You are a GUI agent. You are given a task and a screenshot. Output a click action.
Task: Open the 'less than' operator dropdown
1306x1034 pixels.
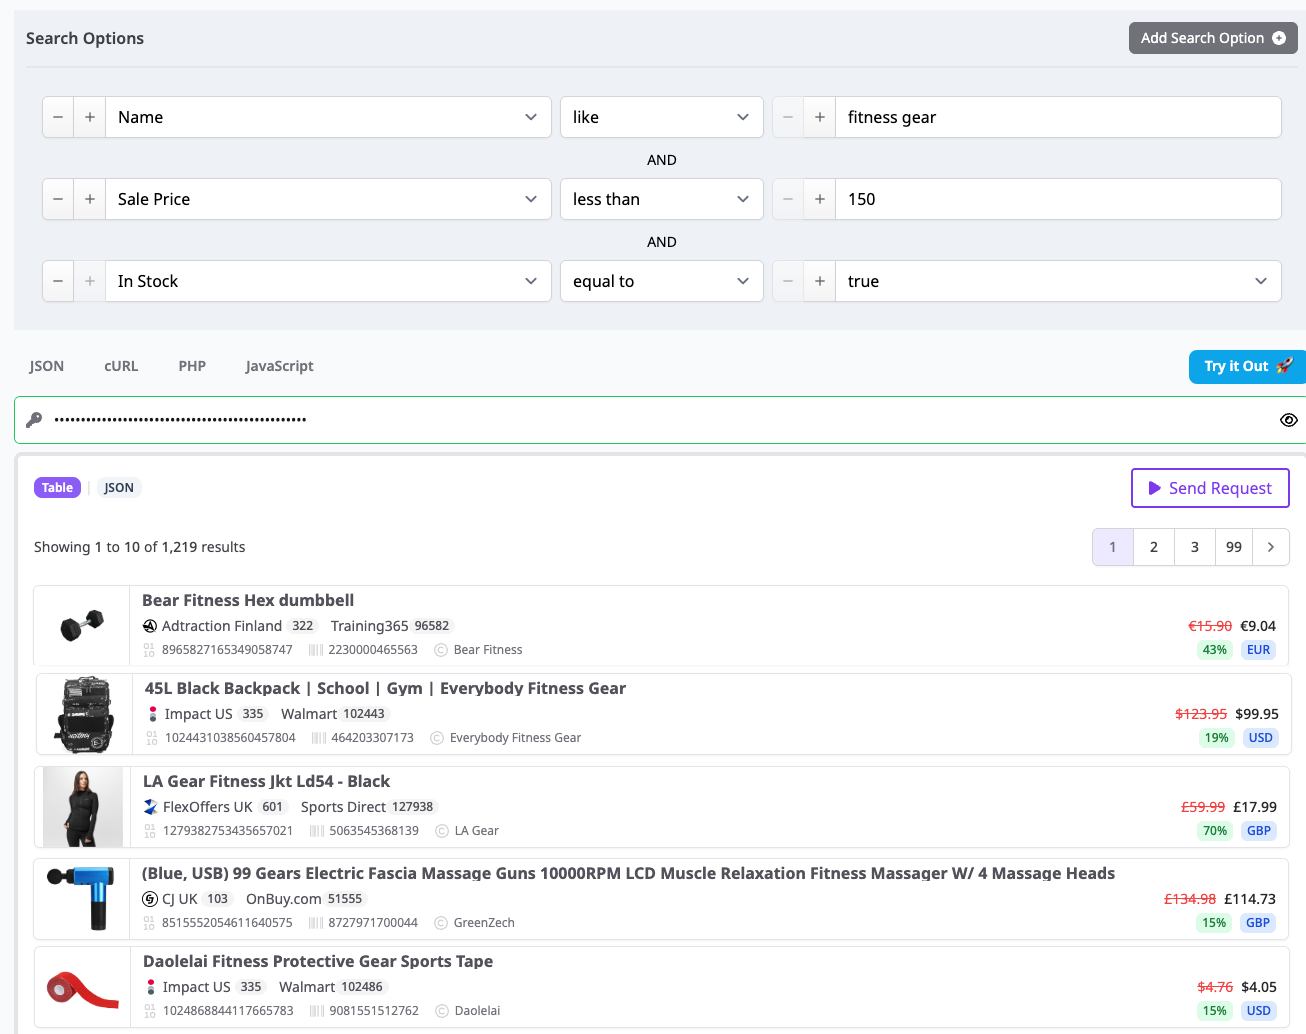tap(662, 199)
